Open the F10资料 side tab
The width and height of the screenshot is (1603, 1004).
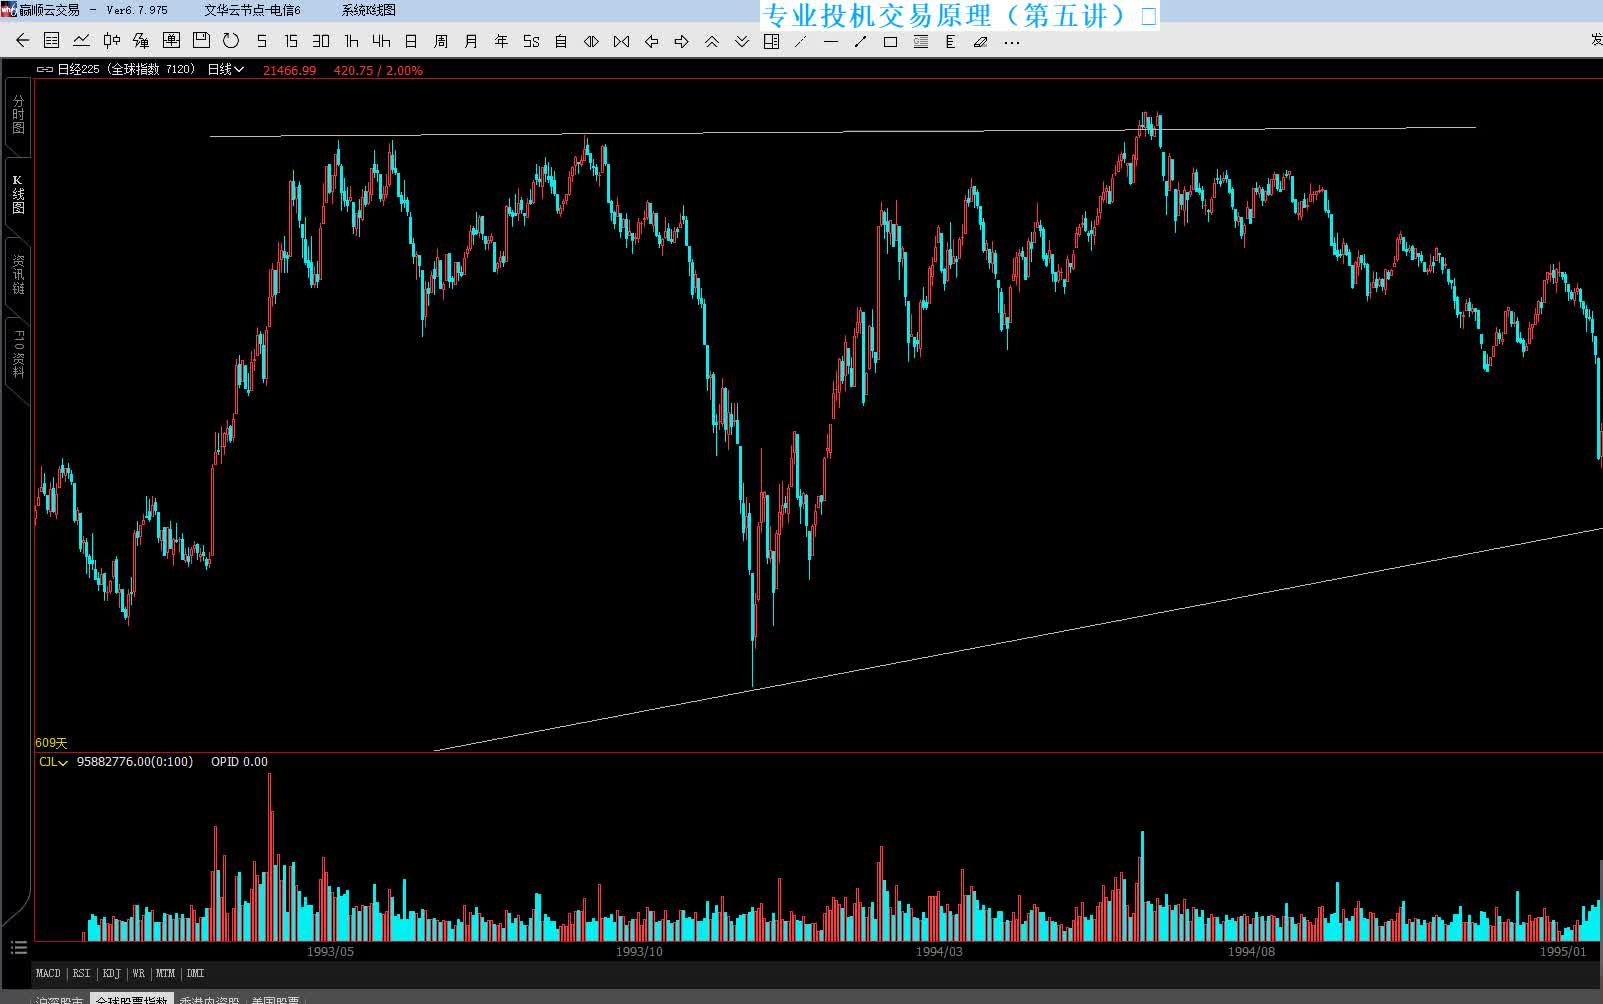click(18, 353)
